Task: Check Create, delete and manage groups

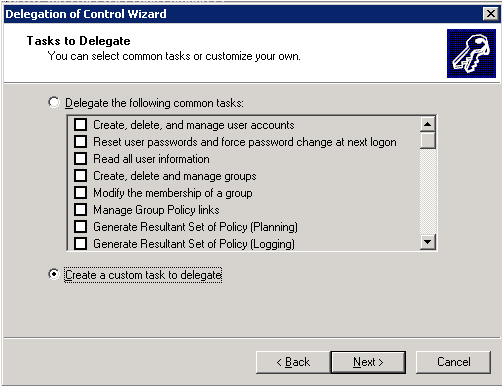Action: (80, 176)
